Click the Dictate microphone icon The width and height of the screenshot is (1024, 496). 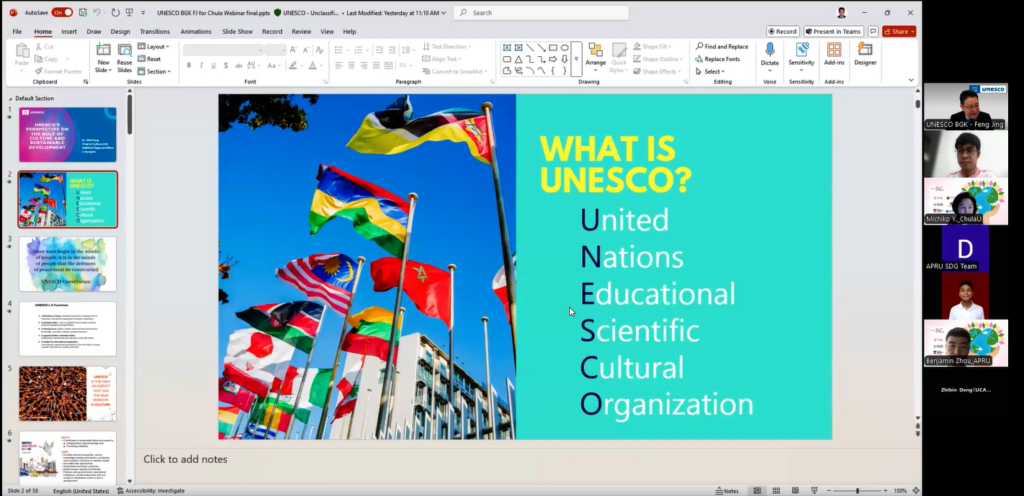770,50
